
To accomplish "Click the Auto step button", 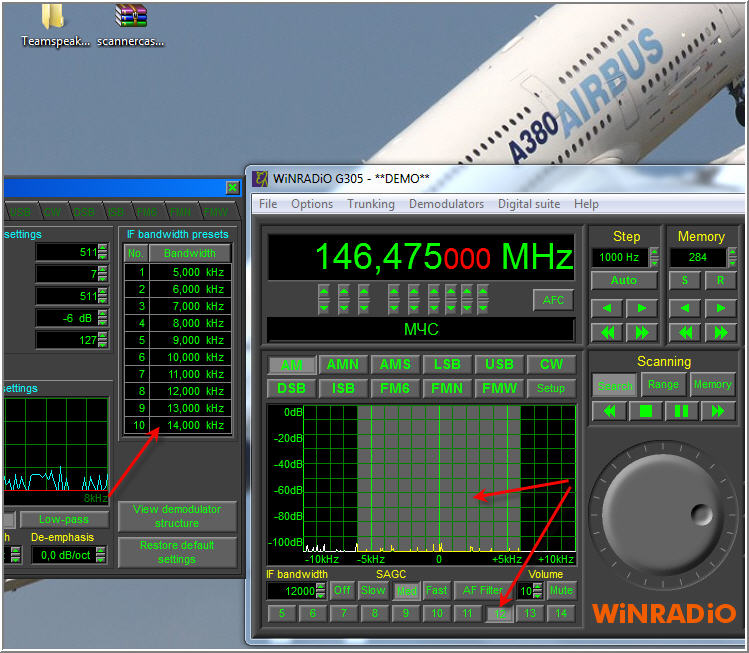I will [624, 280].
